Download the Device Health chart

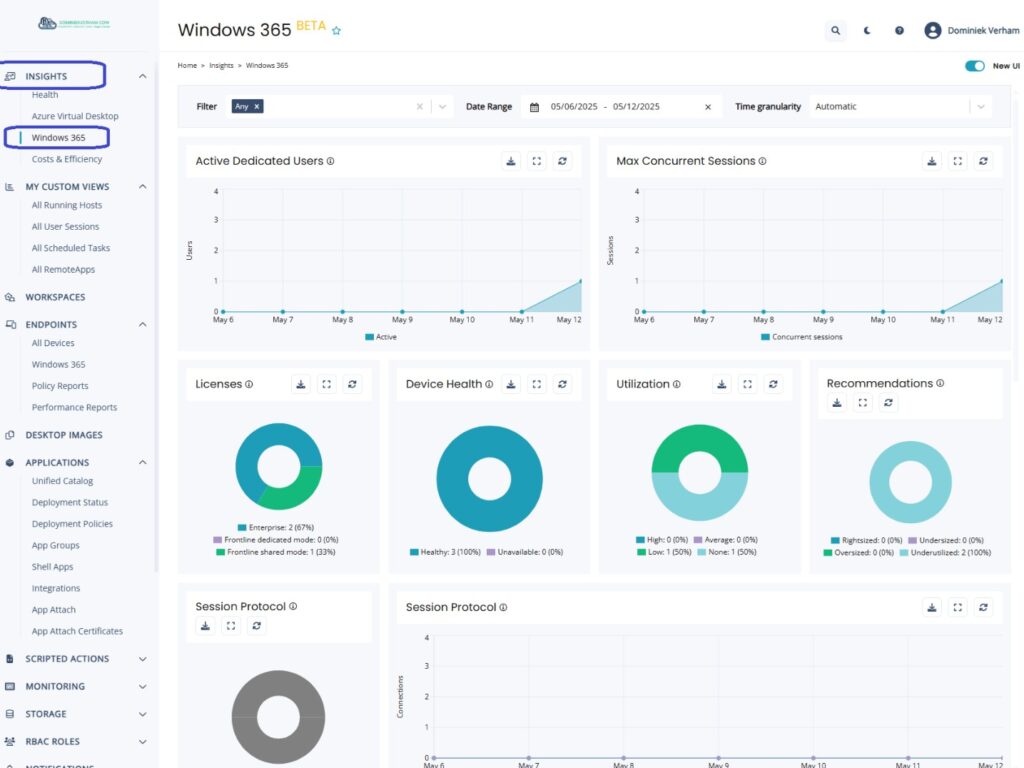click(x=511, y=384)
